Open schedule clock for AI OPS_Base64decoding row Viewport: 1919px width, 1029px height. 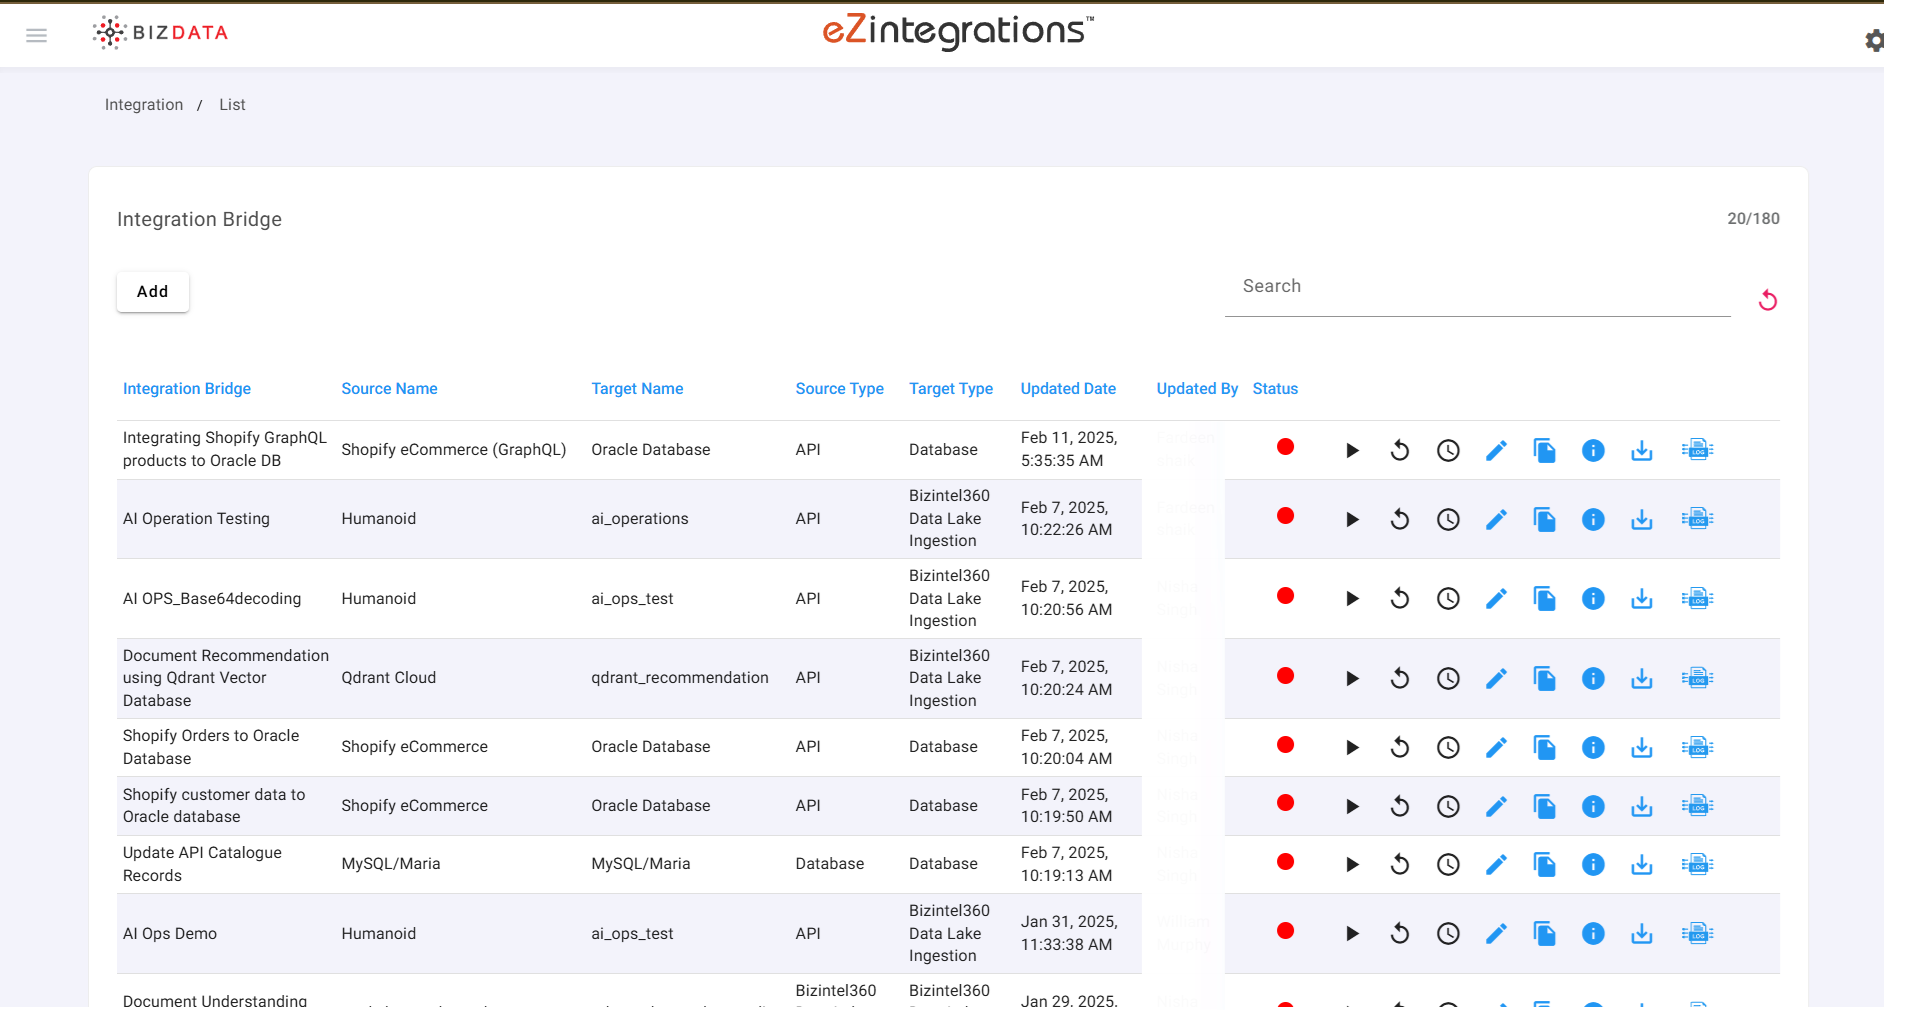click(1448, 598)
